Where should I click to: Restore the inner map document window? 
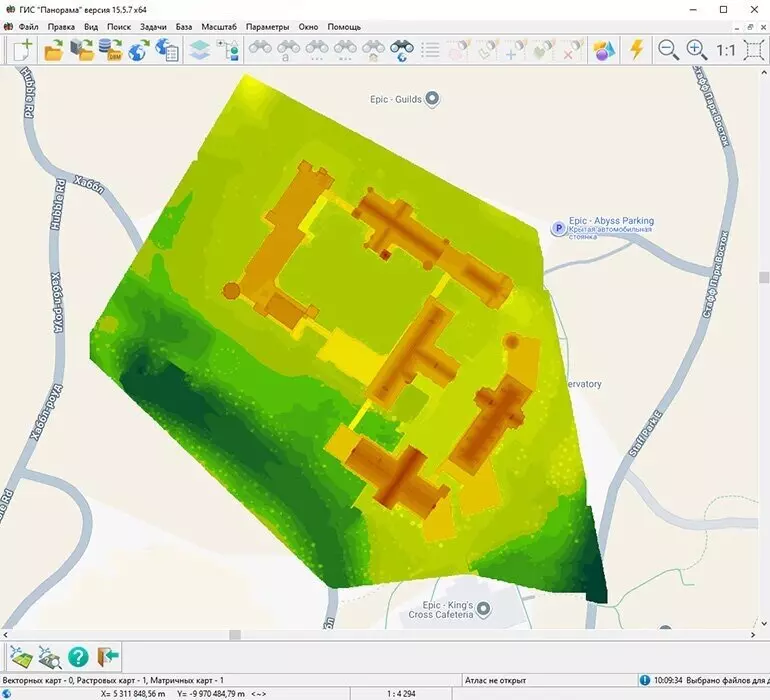click(750, 28)
